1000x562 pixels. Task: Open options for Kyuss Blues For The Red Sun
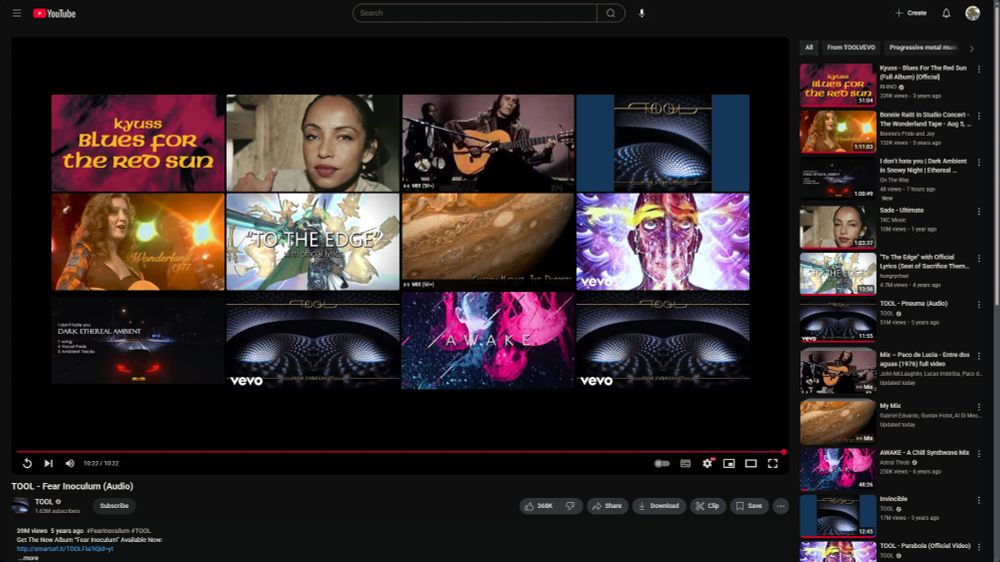tap(979, 69)
